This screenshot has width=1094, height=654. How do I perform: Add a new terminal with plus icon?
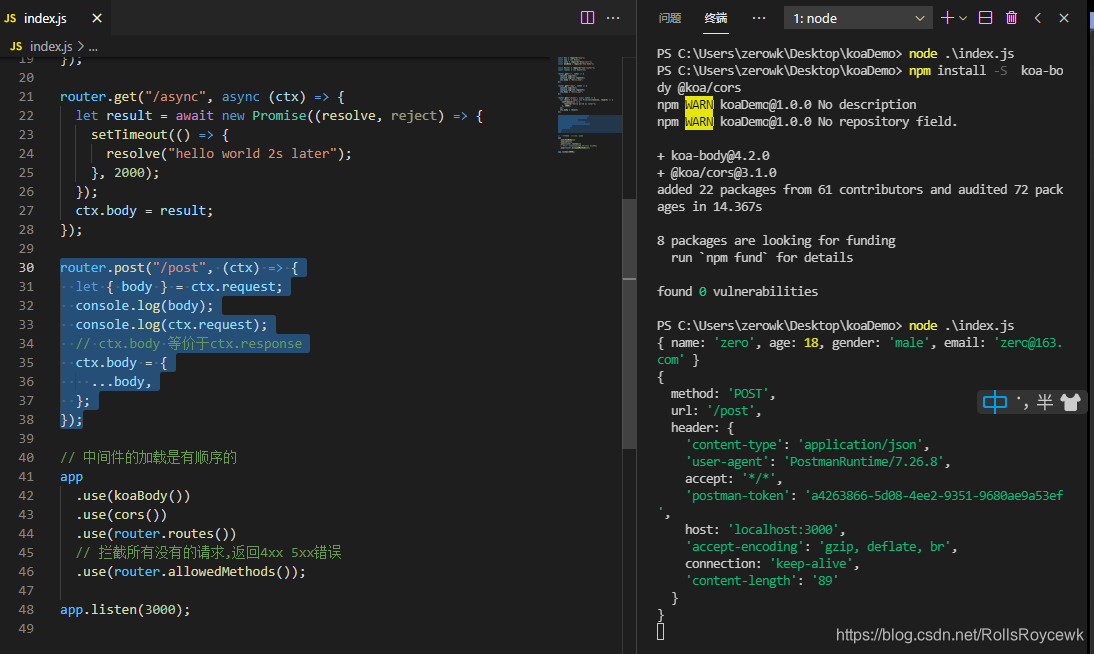coord(947,18)
